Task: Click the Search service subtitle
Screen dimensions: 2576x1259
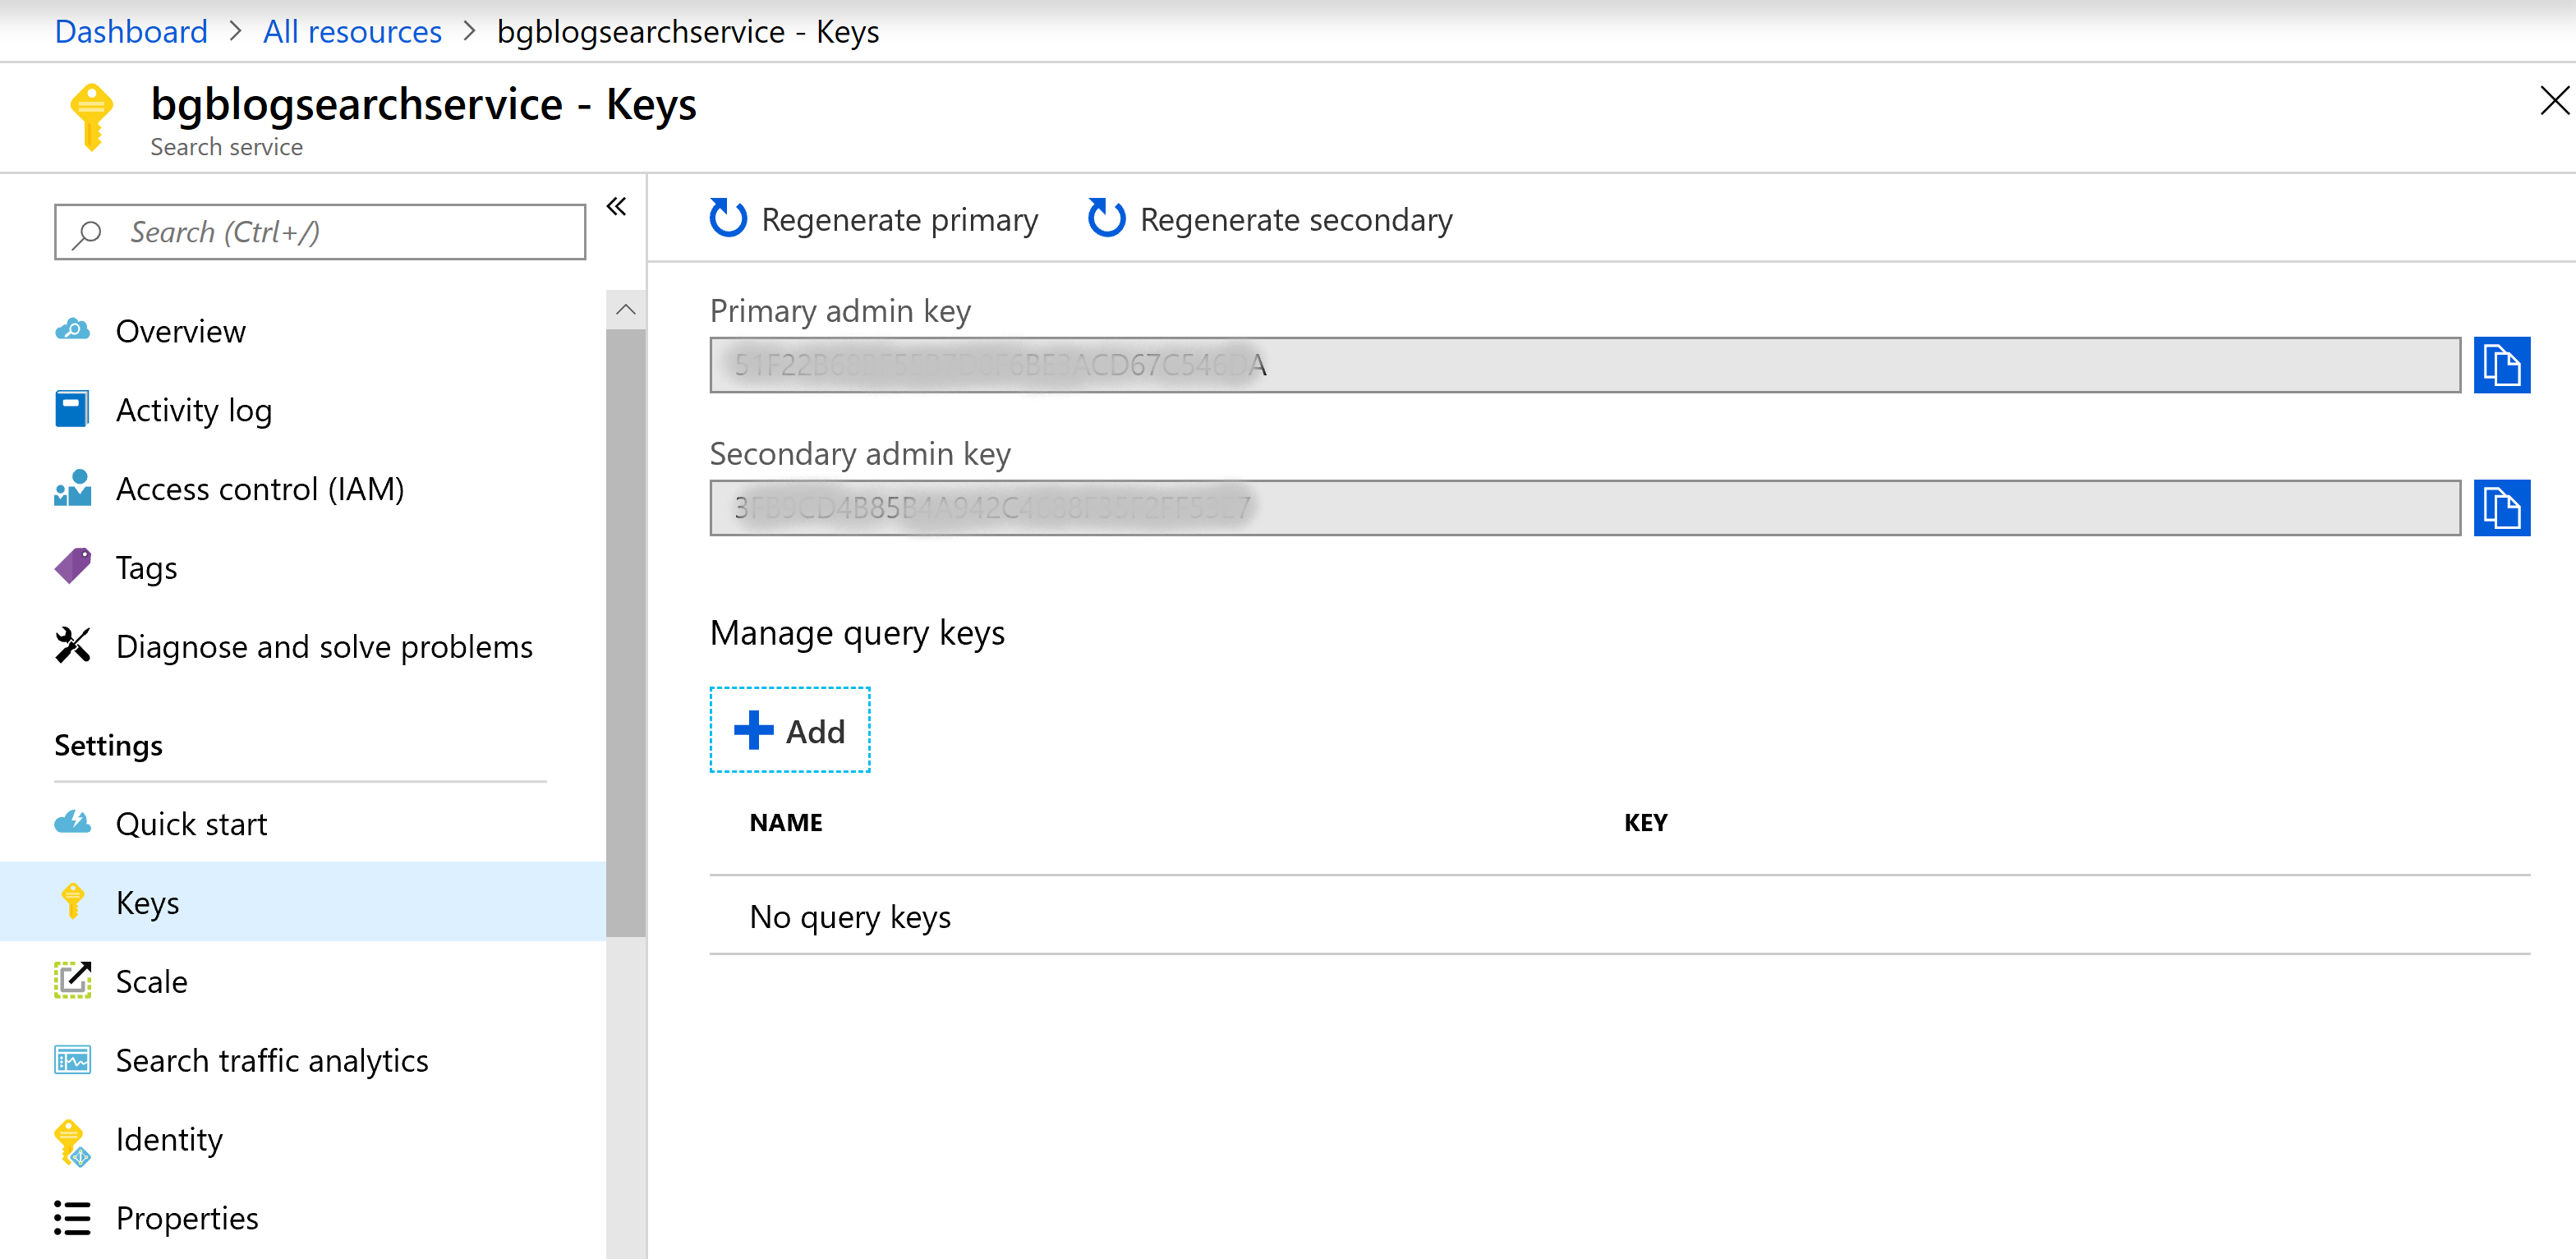Action: pyautogui.click(x=226, y=147)
